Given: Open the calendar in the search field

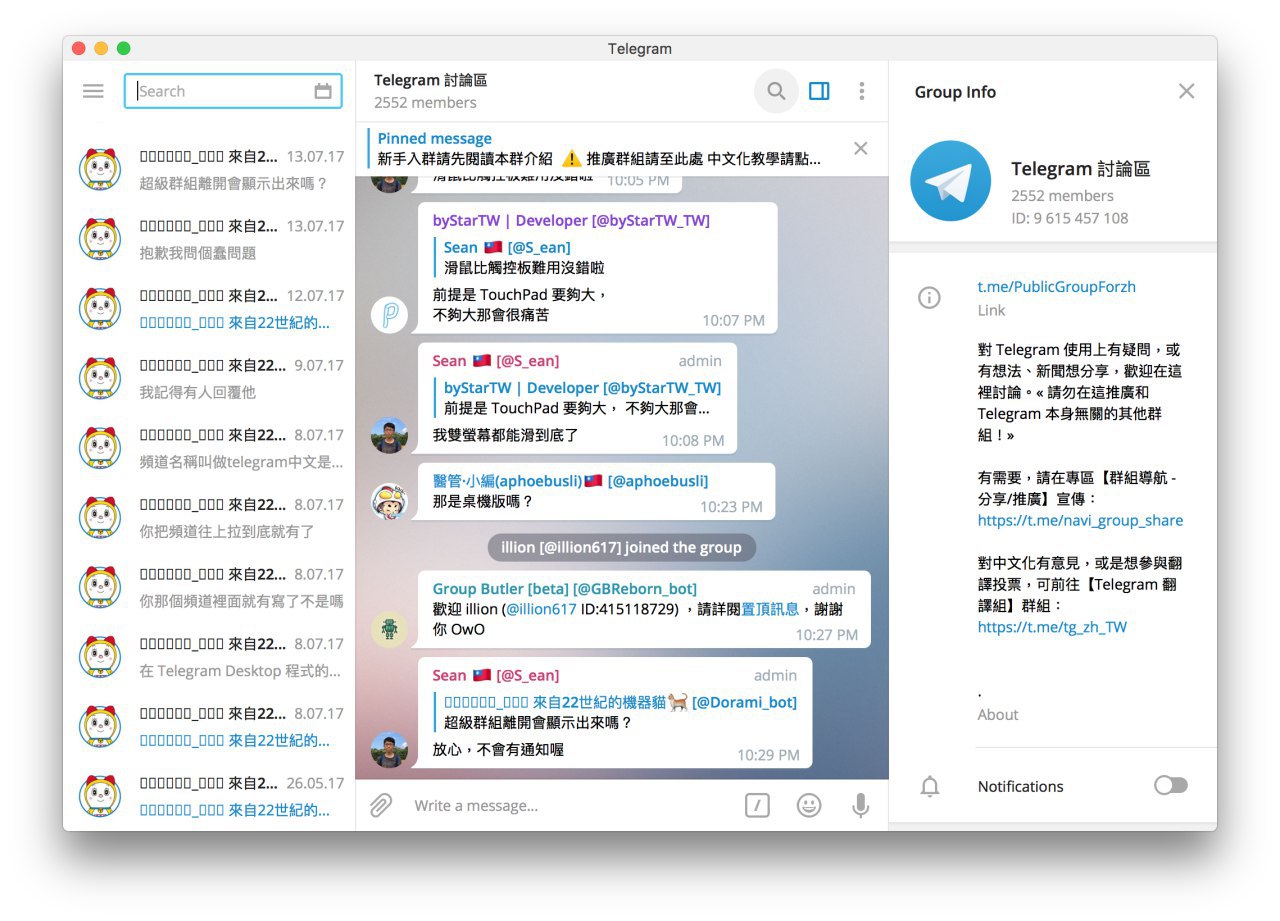Looking at the screenshot, I should point(323,91).
